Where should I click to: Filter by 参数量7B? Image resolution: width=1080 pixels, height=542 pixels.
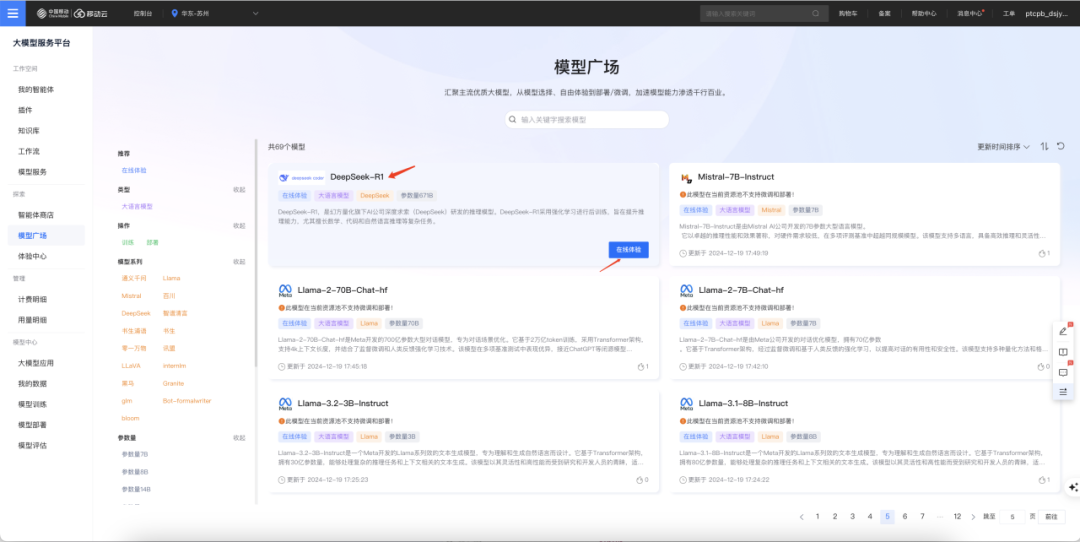click(x=135, y=455)
